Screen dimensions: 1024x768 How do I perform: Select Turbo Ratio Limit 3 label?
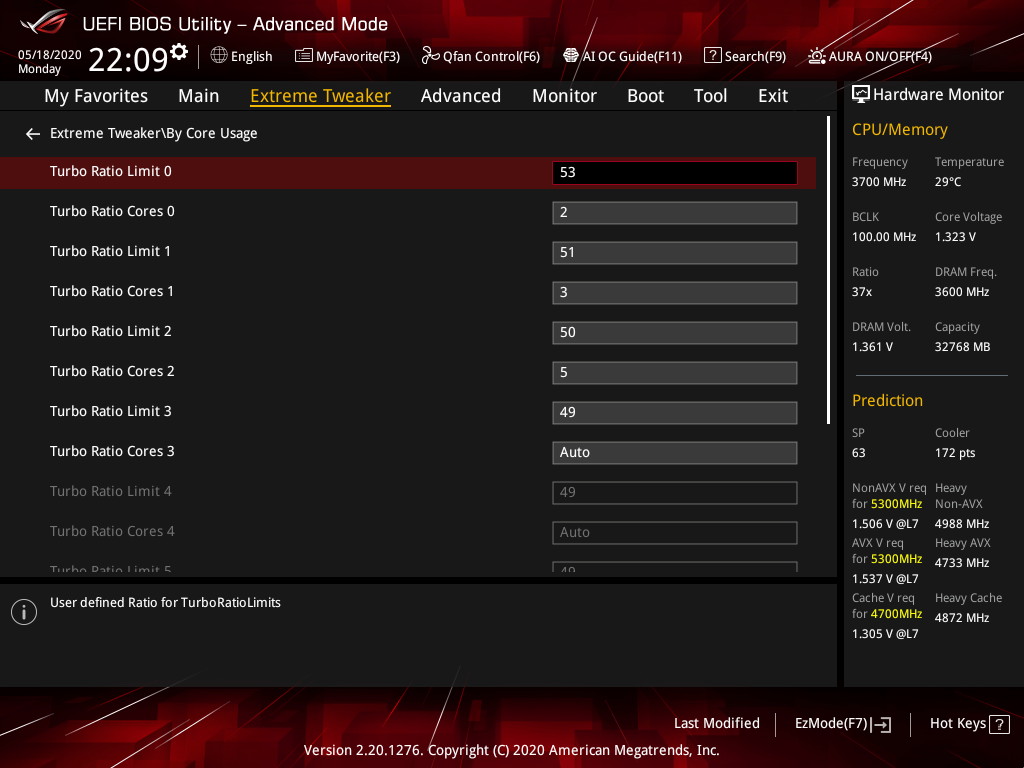[110, 411]
